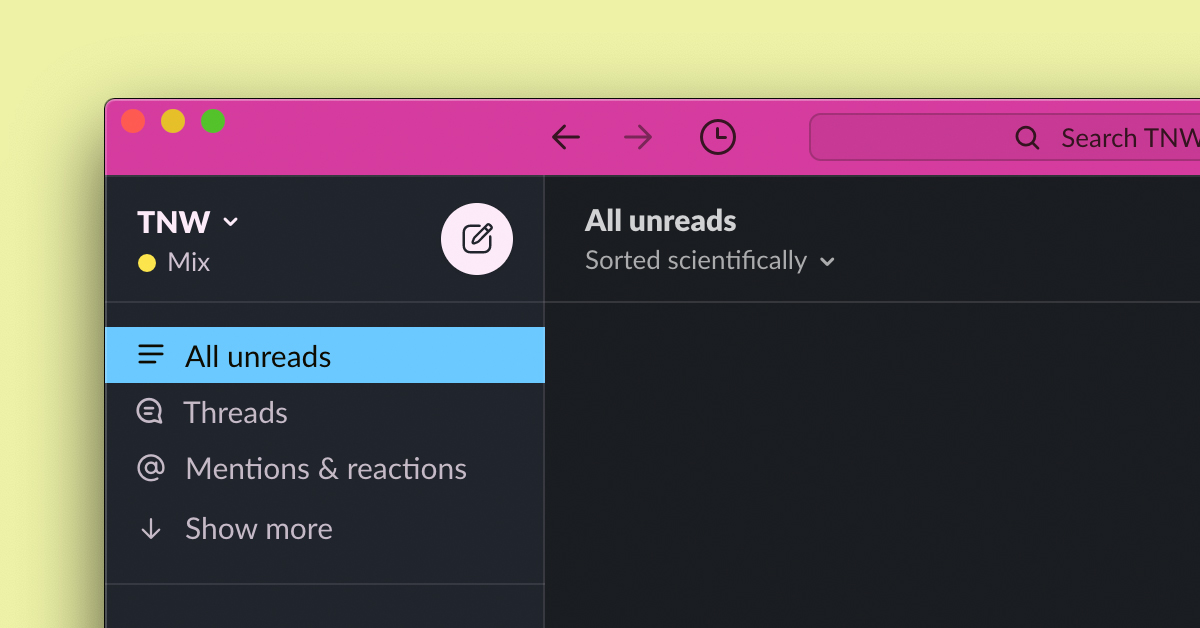Click the Threads icon in sidebar
Image resolution: width=1200 pixels, height=628 pixels.
click(x=150, y=412)
